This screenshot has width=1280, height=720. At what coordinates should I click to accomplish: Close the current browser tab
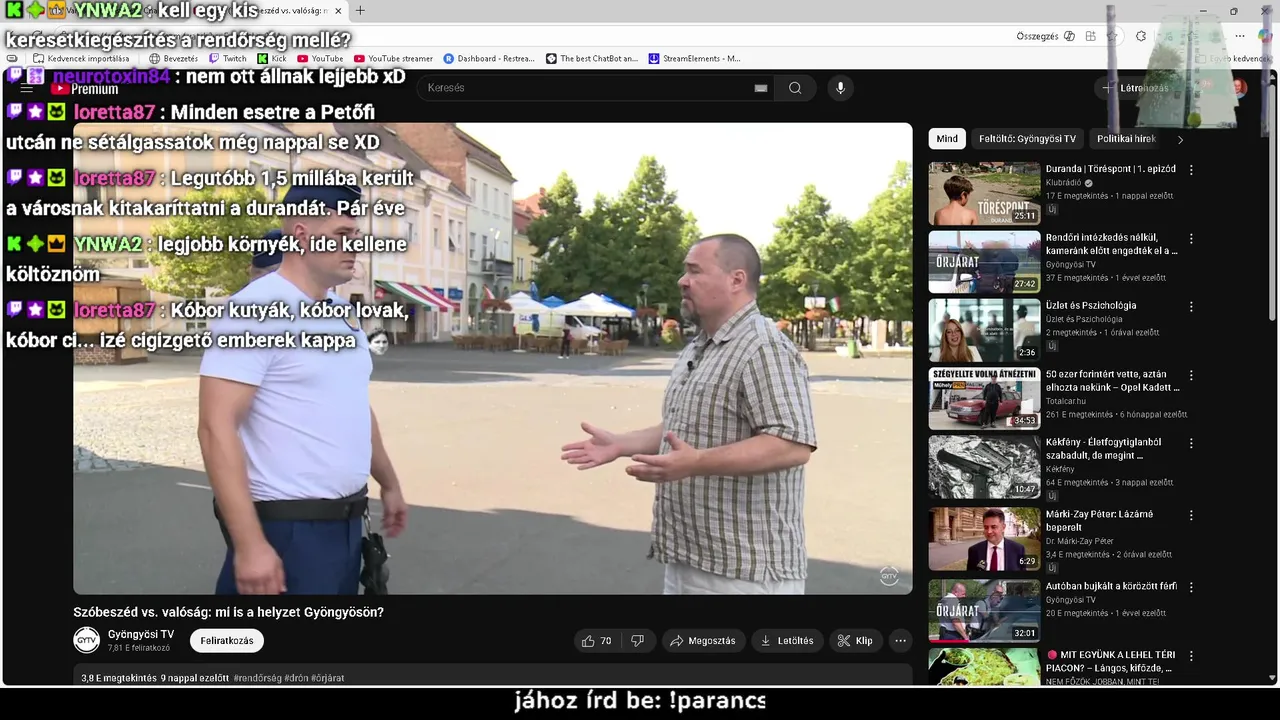[x=338, y=11]
